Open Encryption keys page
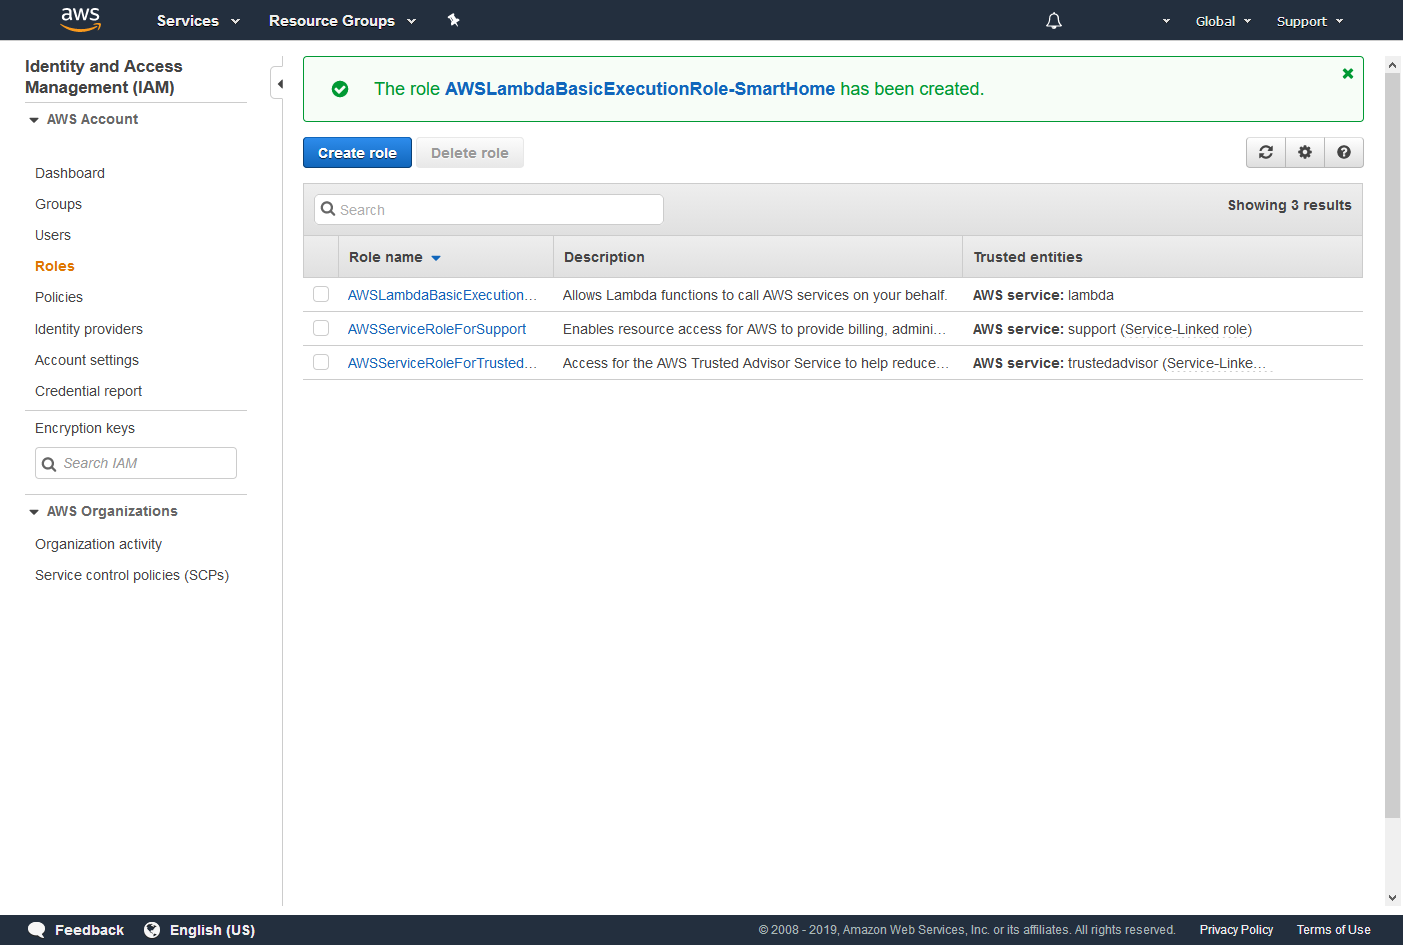 (x=85, y=428)
